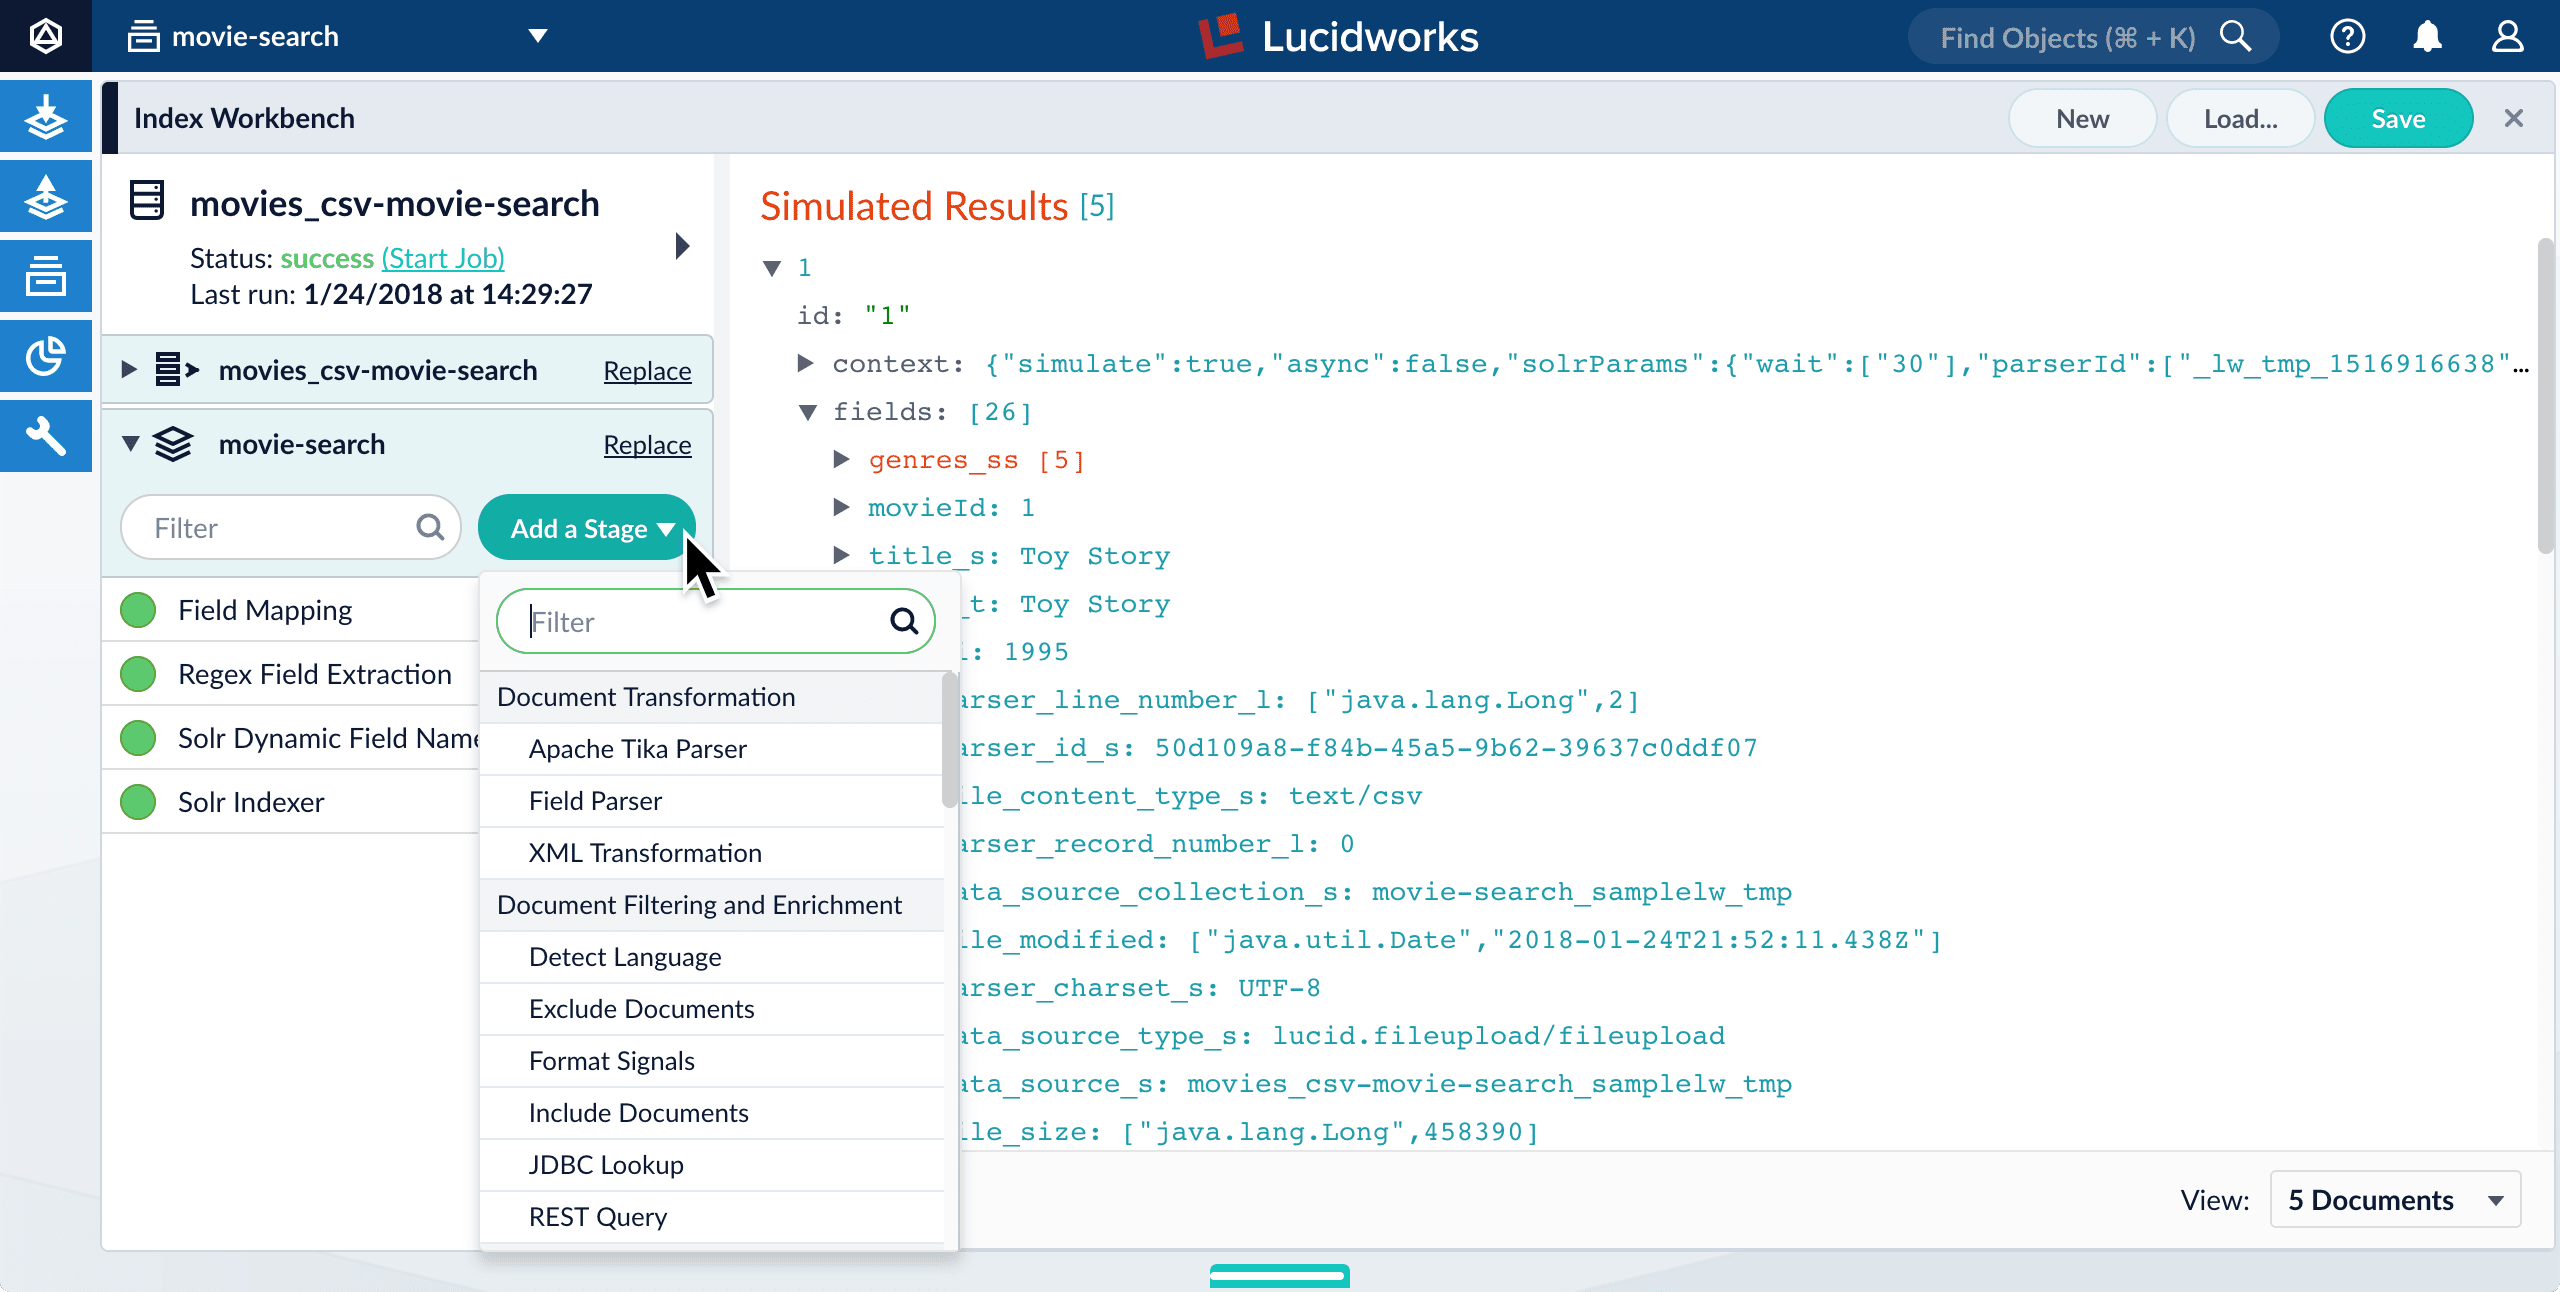Collapse the fields [26] node

coord(808,412)
